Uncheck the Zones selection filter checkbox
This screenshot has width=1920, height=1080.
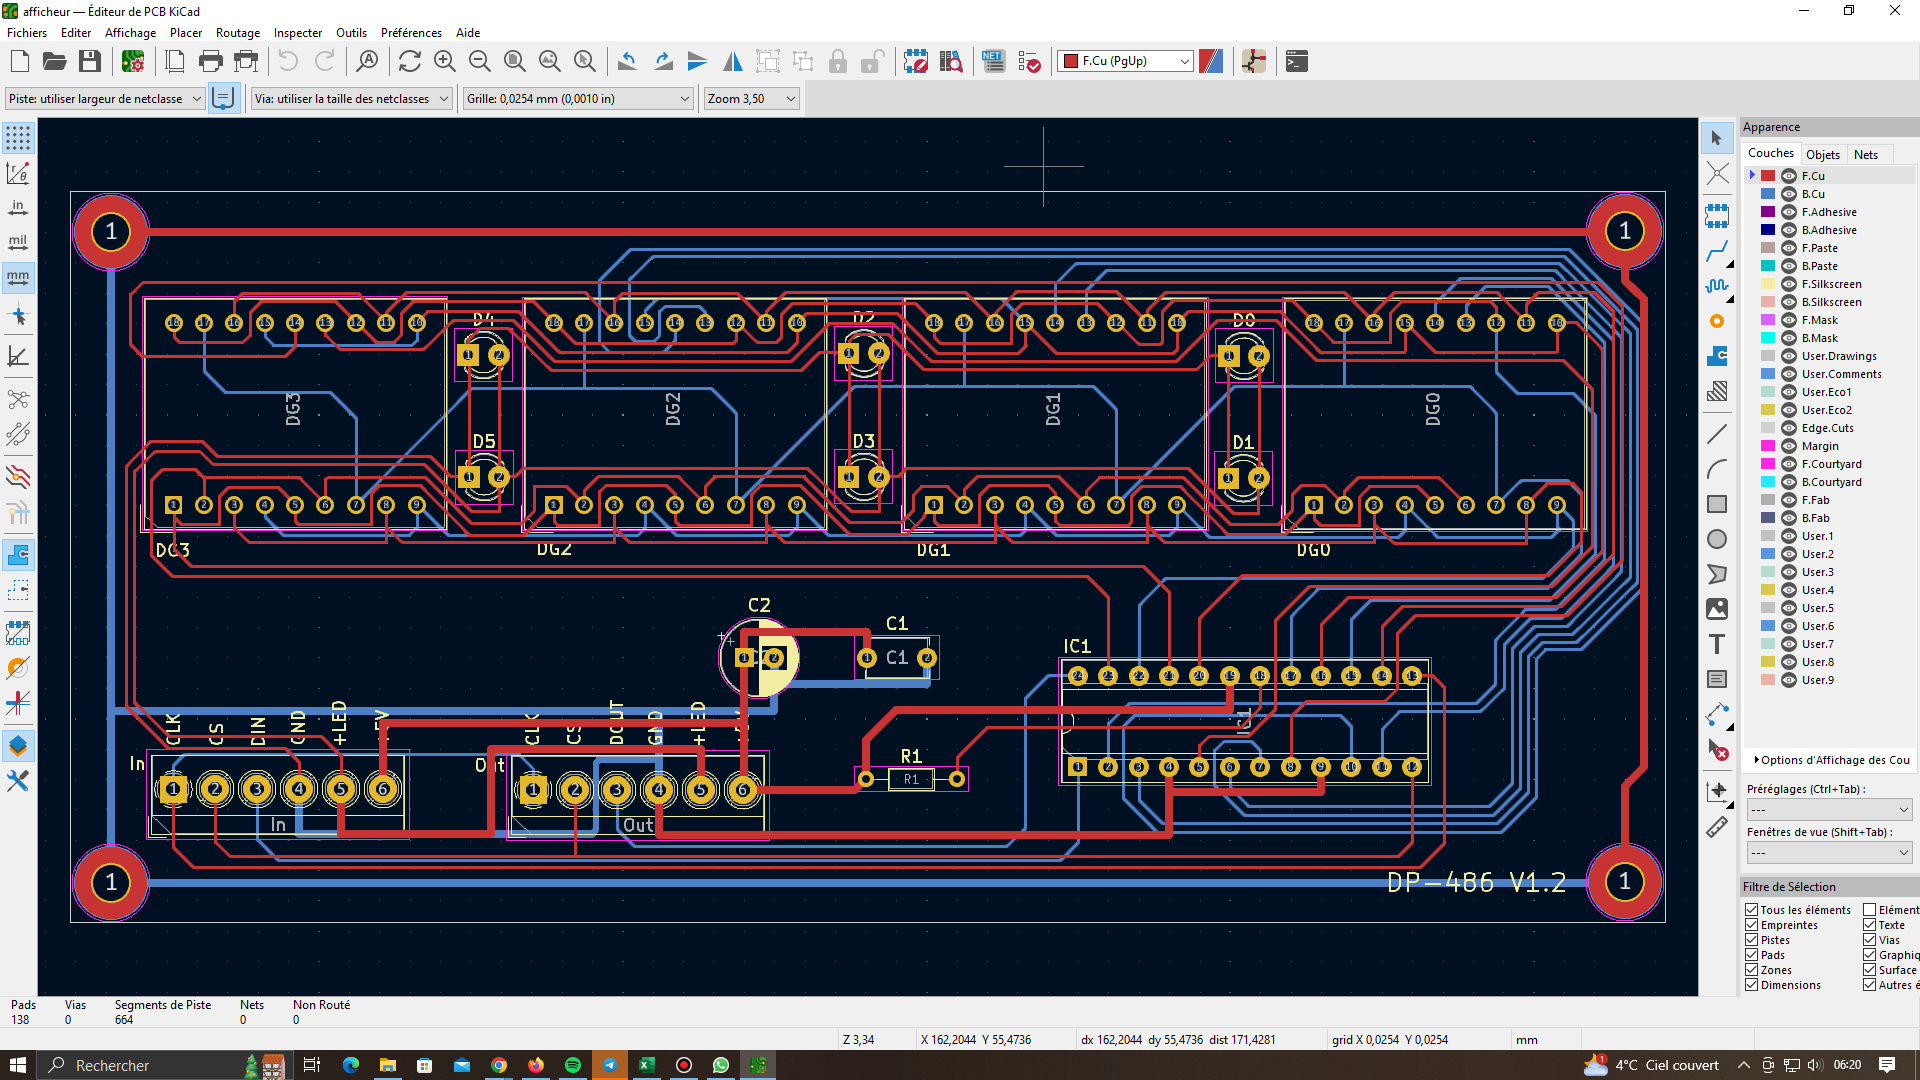[x=1752, y=970]
